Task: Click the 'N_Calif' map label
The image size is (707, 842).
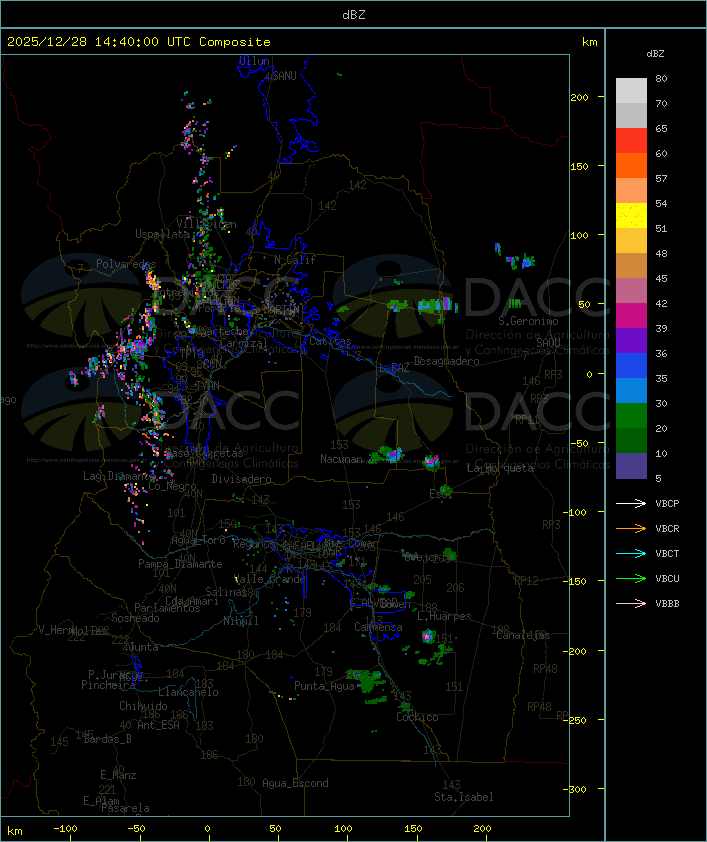Action: (295, 260)
